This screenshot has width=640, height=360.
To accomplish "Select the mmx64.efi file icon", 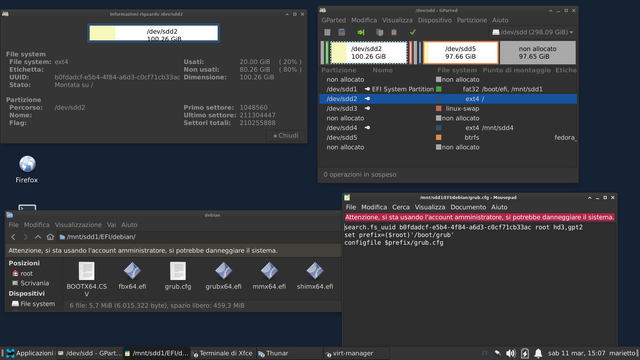I will coord(269,271).
